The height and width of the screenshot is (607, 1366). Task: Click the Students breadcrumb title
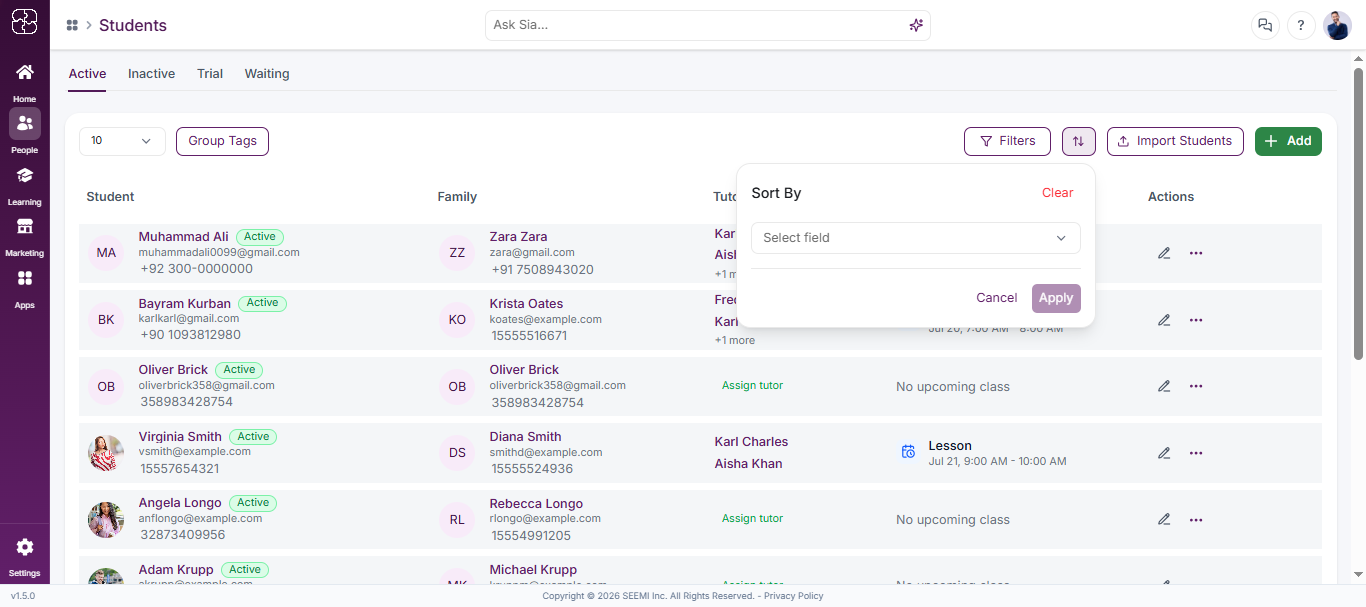133,26
